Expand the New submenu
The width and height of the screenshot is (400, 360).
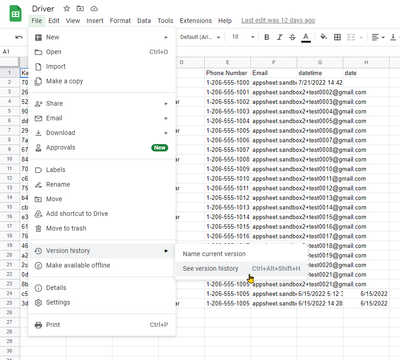pyautogui.click(x=102, y=37)
